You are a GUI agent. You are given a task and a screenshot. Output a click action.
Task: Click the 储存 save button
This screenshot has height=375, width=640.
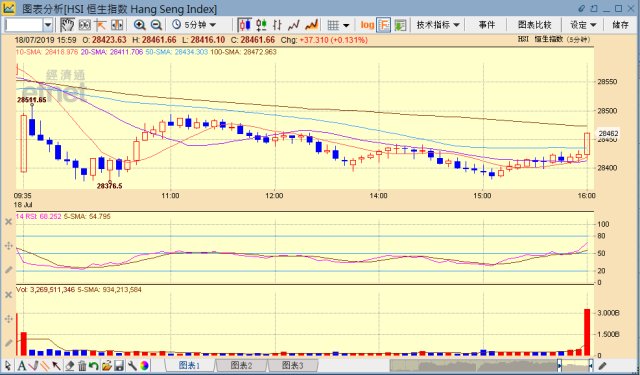click(x=620, y=25)
